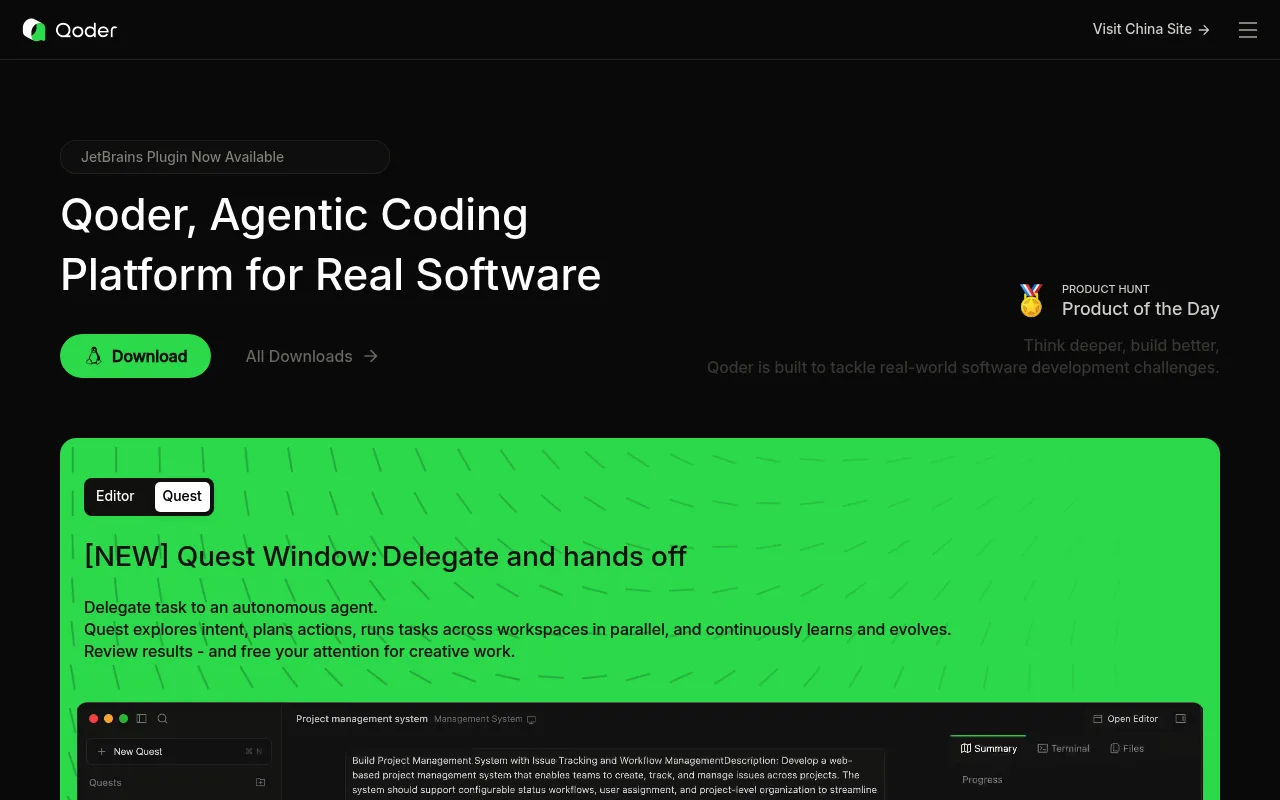Follow the Visit China Site link

click(x=1151, y=29)
